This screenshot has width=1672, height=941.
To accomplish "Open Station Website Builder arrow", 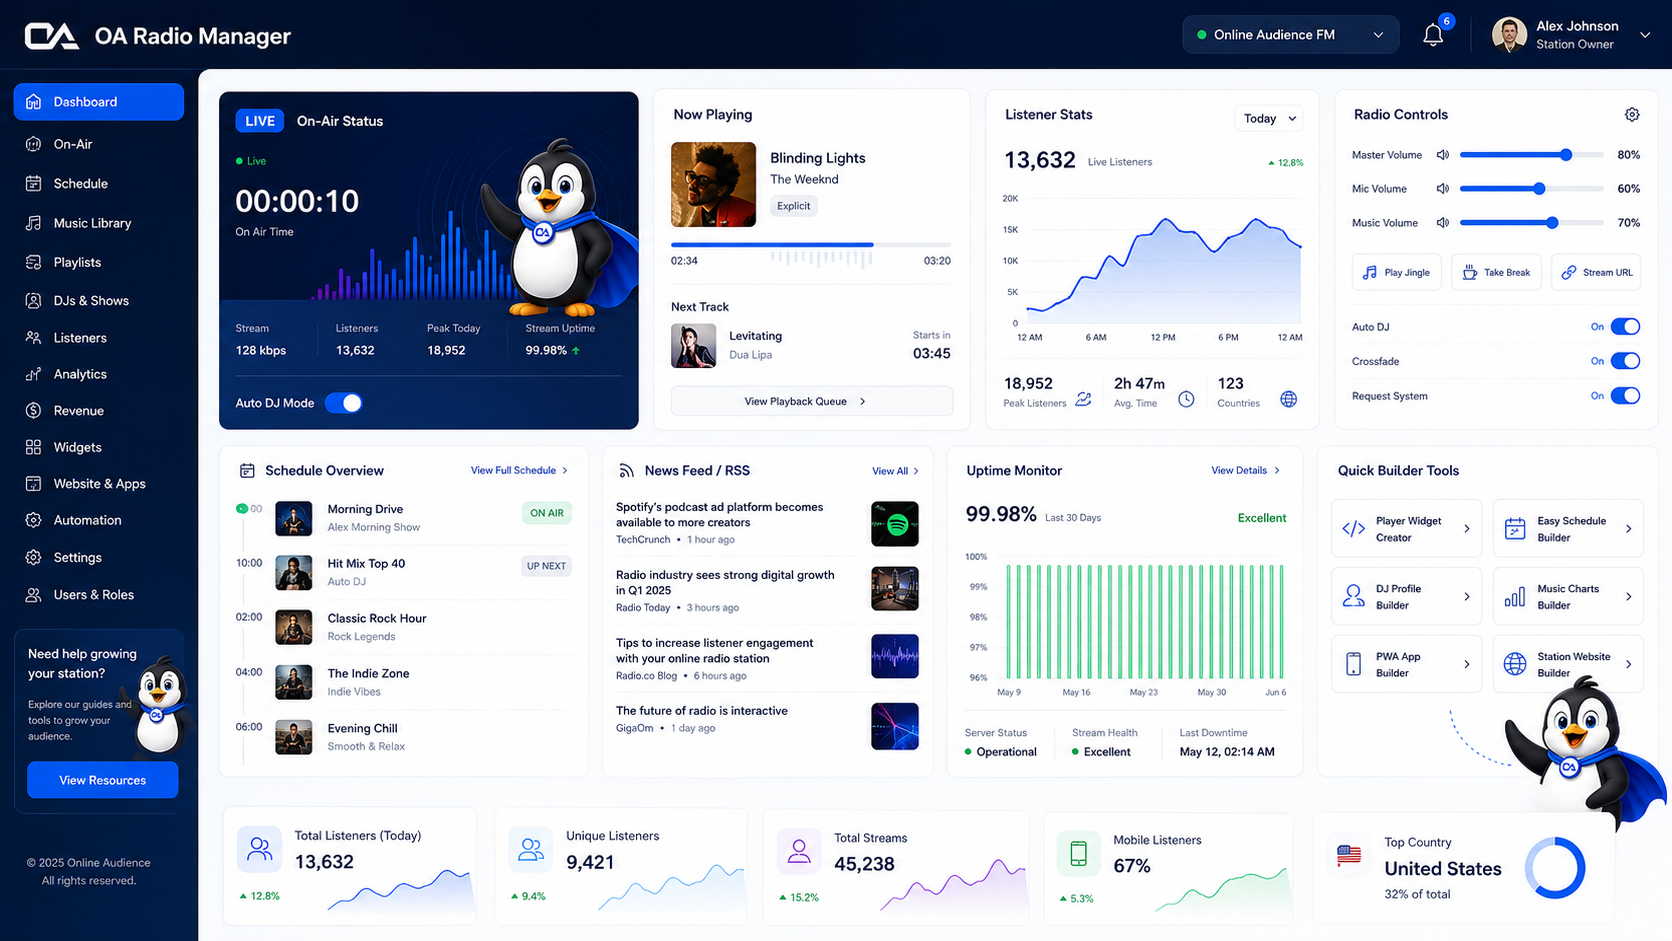I will coord(1629,664).
